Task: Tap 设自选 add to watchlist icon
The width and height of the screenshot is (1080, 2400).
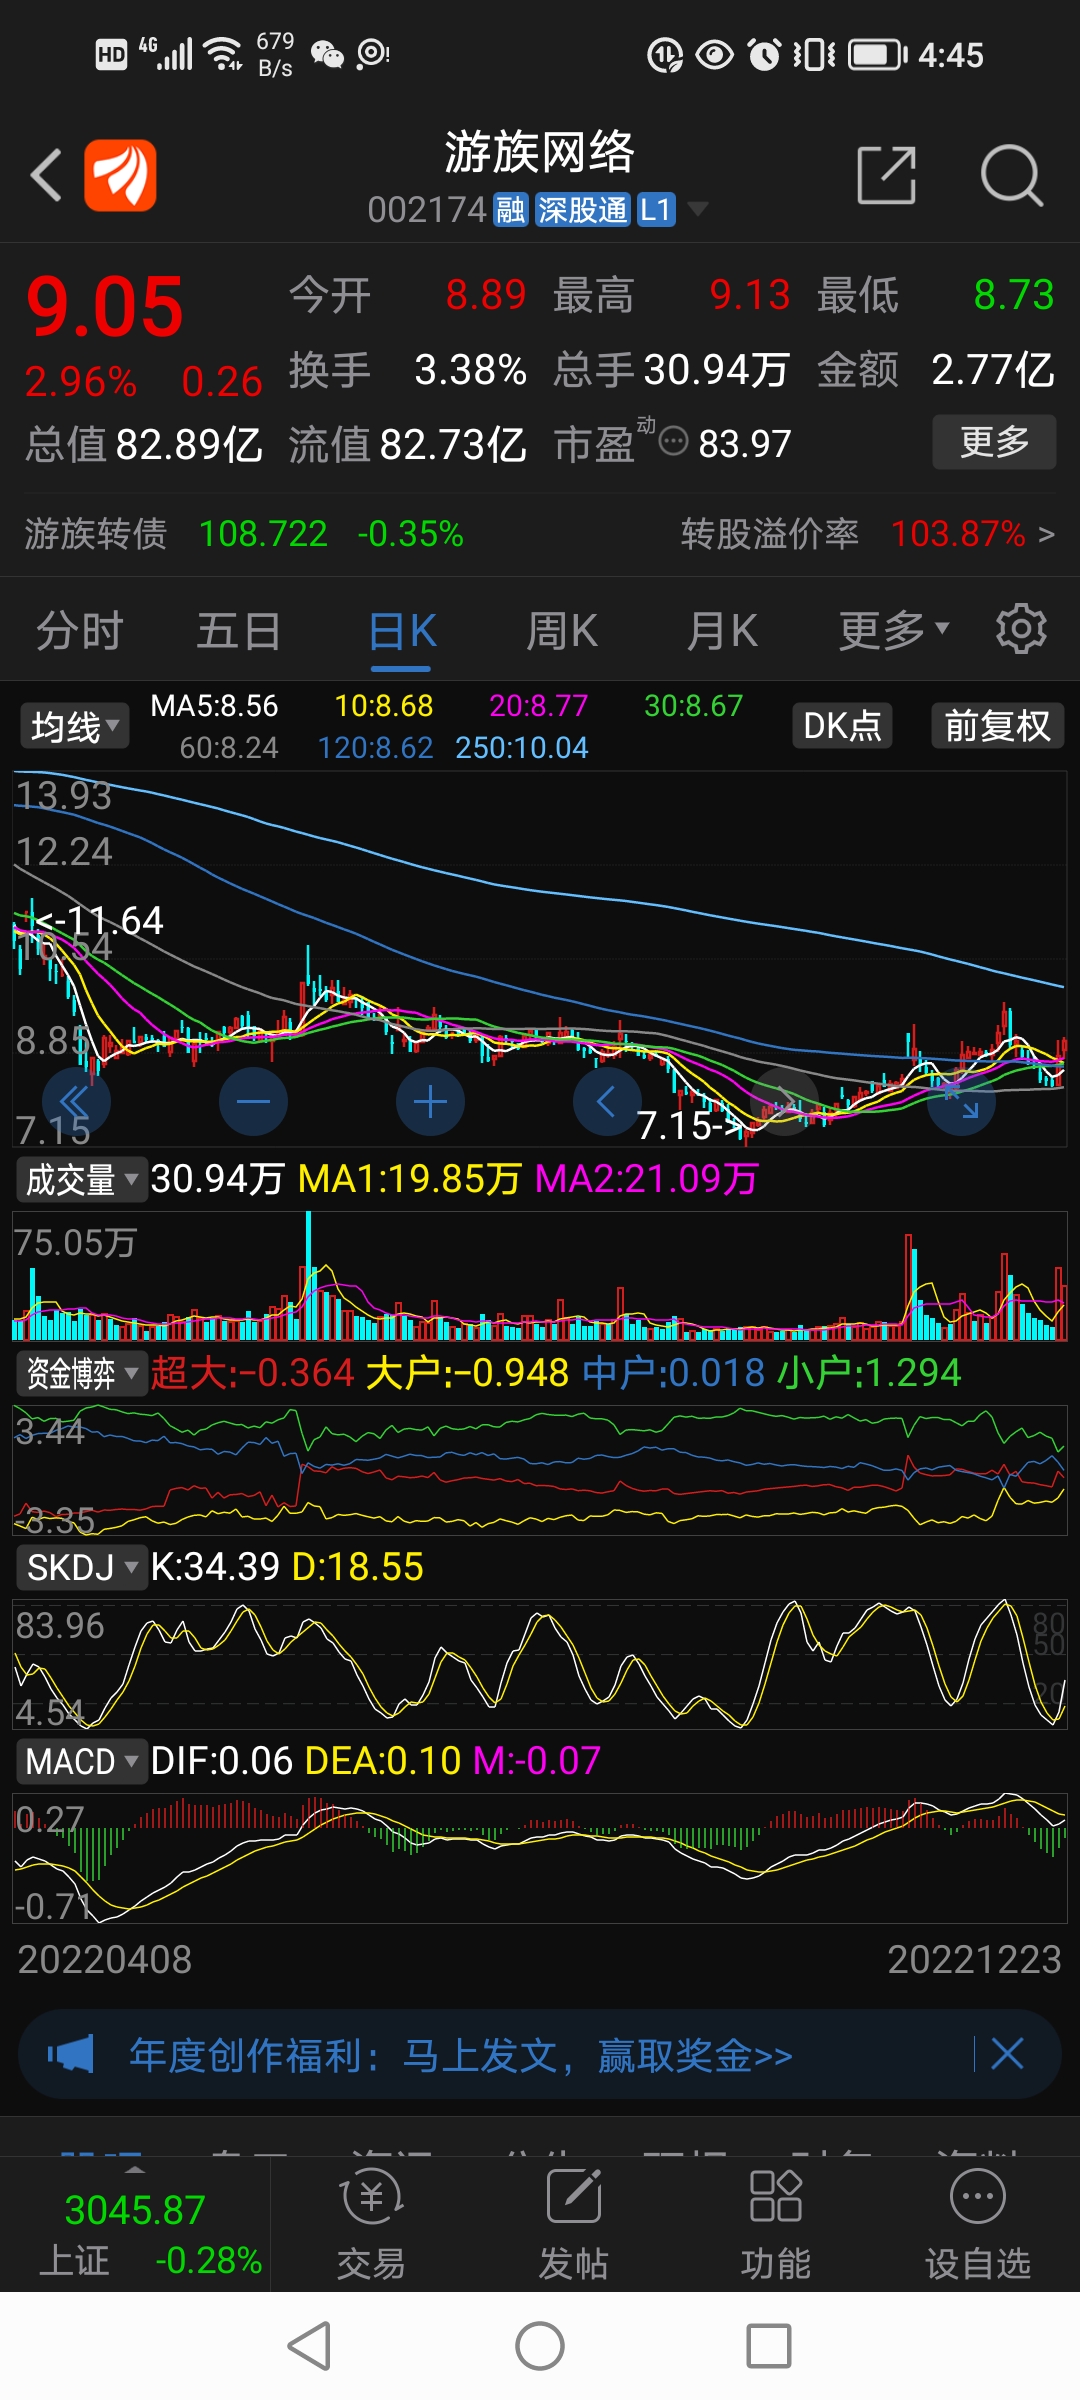Action: pos(977,2225)
